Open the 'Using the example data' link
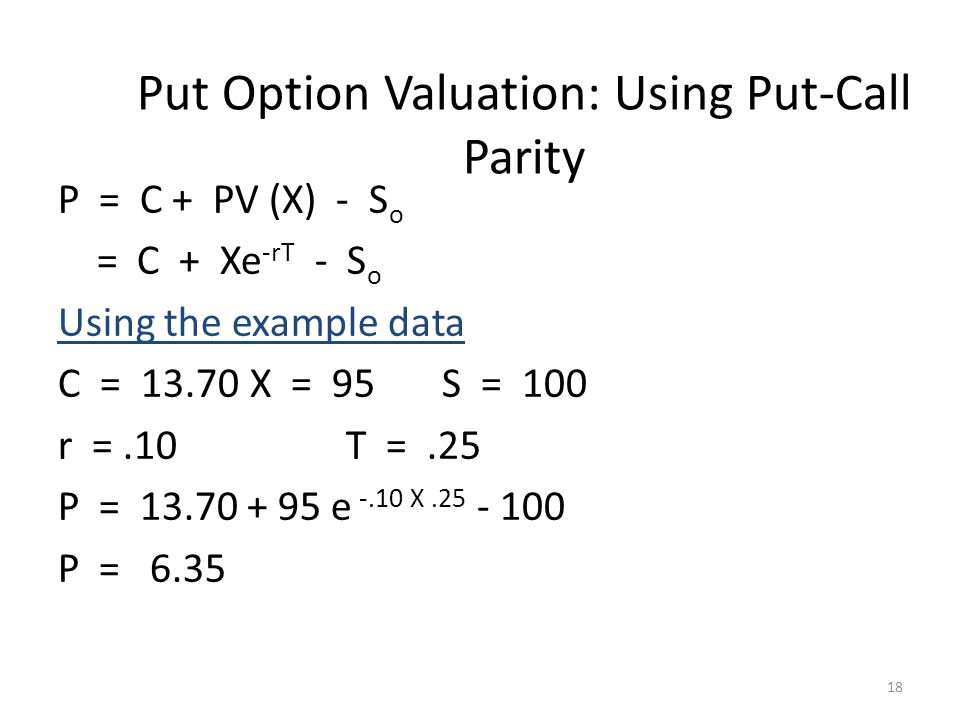960x720 pixels. tap(261, 323)
